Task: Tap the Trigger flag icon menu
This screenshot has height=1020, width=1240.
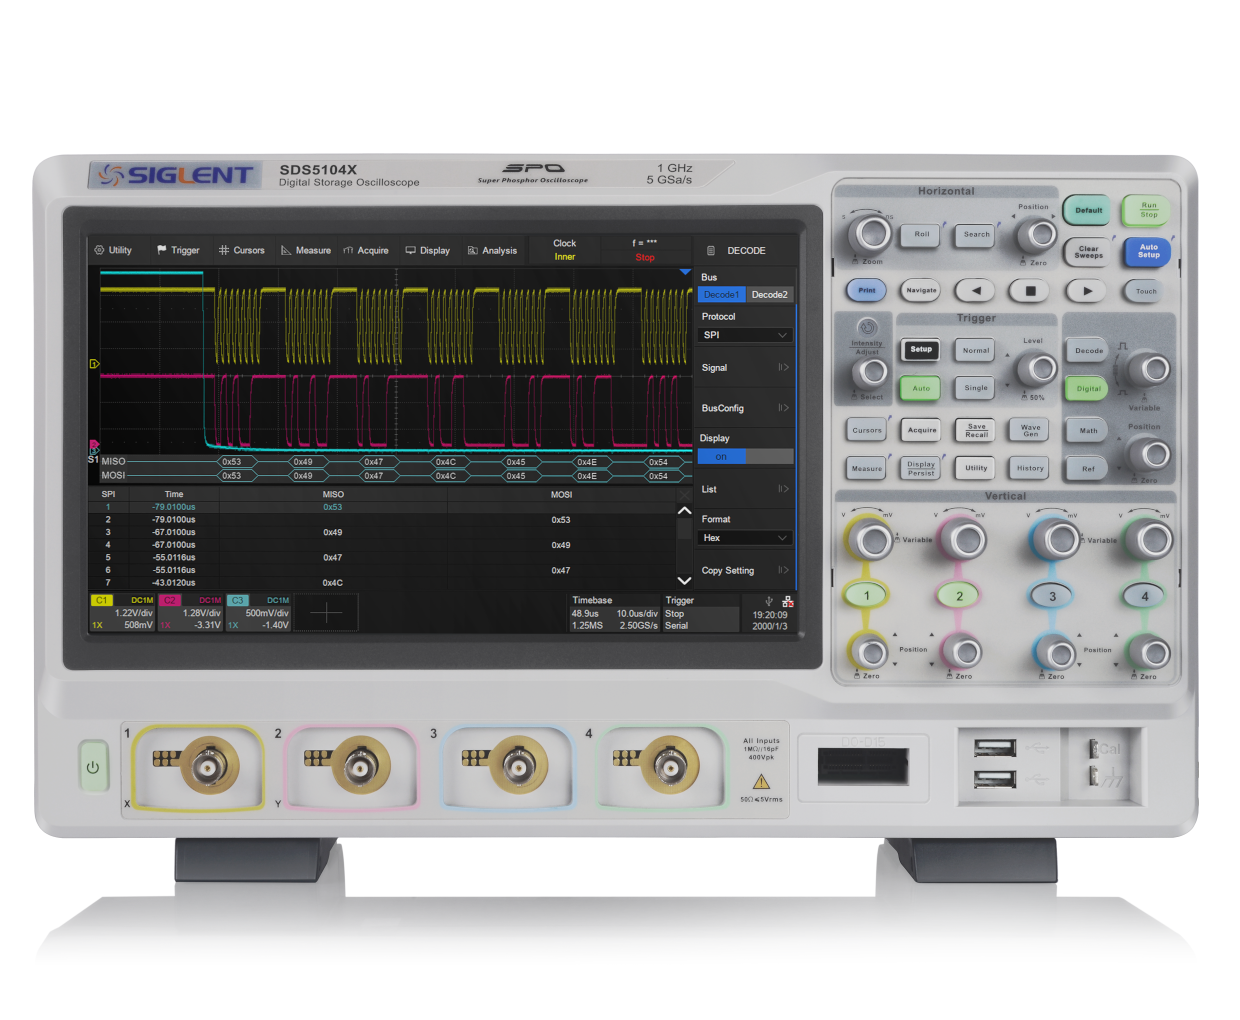Action: (177, 250)
